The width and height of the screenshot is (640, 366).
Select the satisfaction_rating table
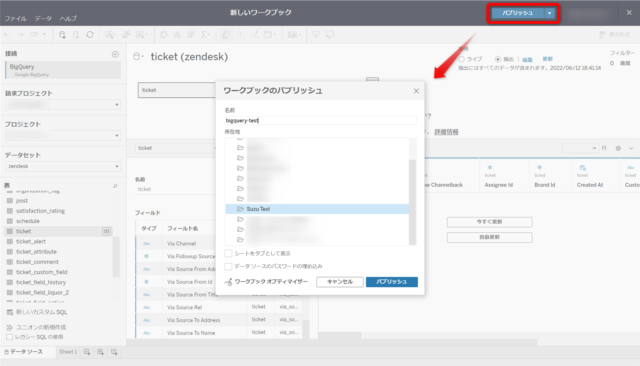(40, 211)
